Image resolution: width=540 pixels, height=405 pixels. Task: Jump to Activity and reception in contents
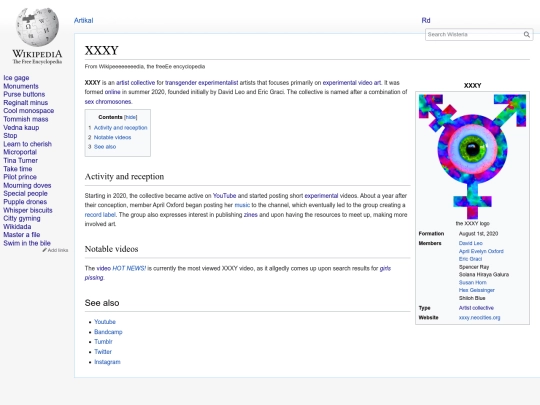(121, 127)
